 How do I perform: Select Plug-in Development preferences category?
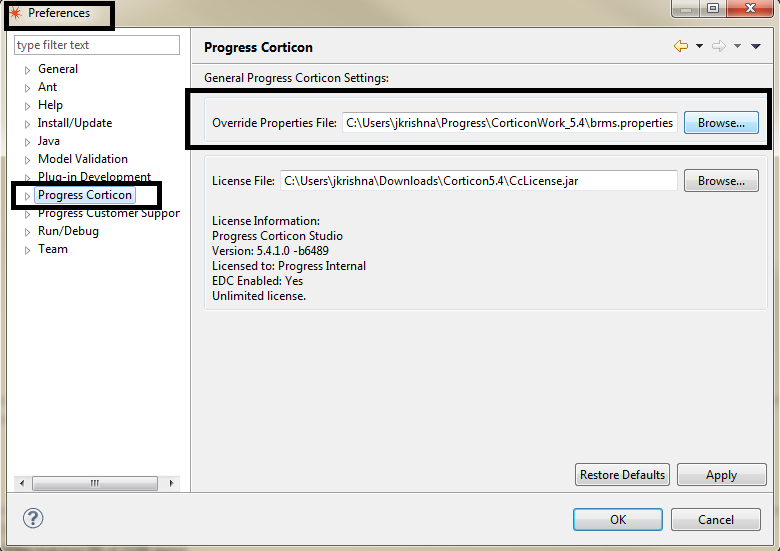(94, 177)
